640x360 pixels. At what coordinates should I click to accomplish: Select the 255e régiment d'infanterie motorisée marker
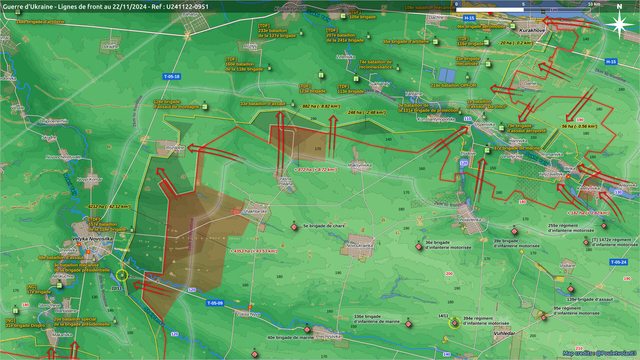604,226
